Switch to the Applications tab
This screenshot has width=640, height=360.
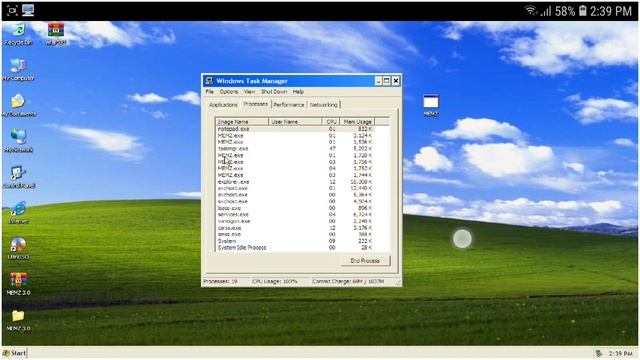223,105
